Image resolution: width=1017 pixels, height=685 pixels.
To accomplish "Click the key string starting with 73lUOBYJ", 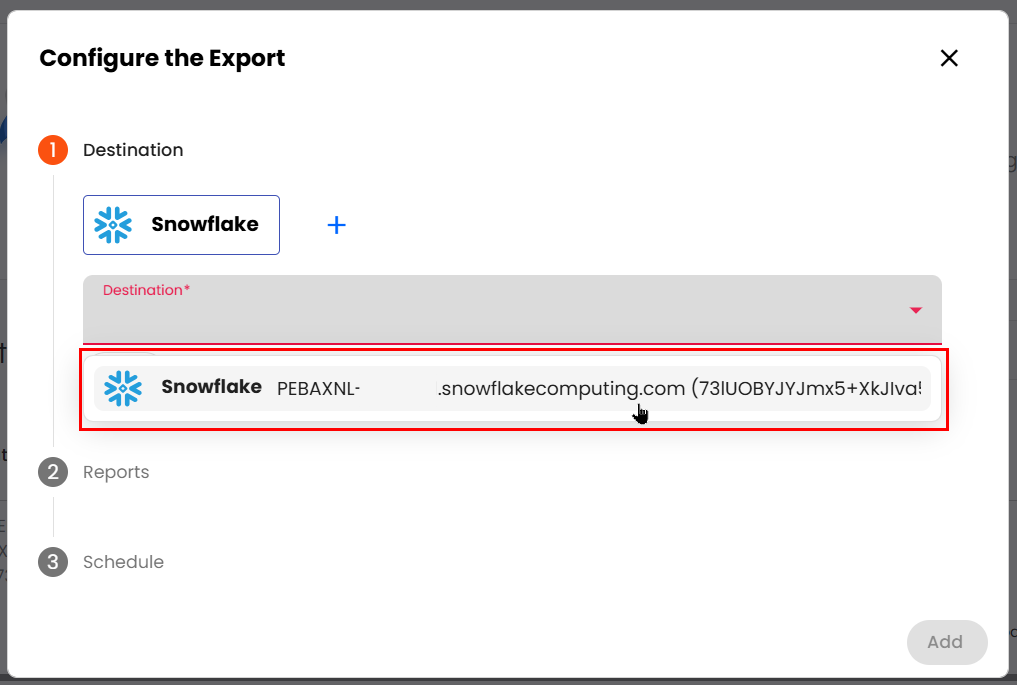I will 805,388.
